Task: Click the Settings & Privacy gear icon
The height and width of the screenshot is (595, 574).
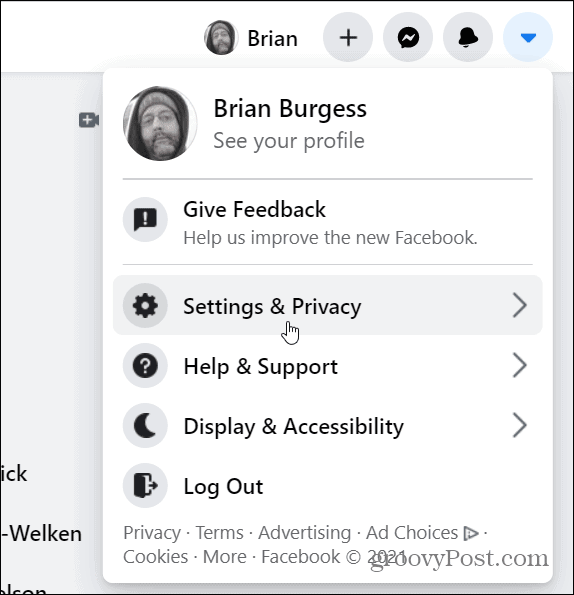Action: (x=145, y=305)
